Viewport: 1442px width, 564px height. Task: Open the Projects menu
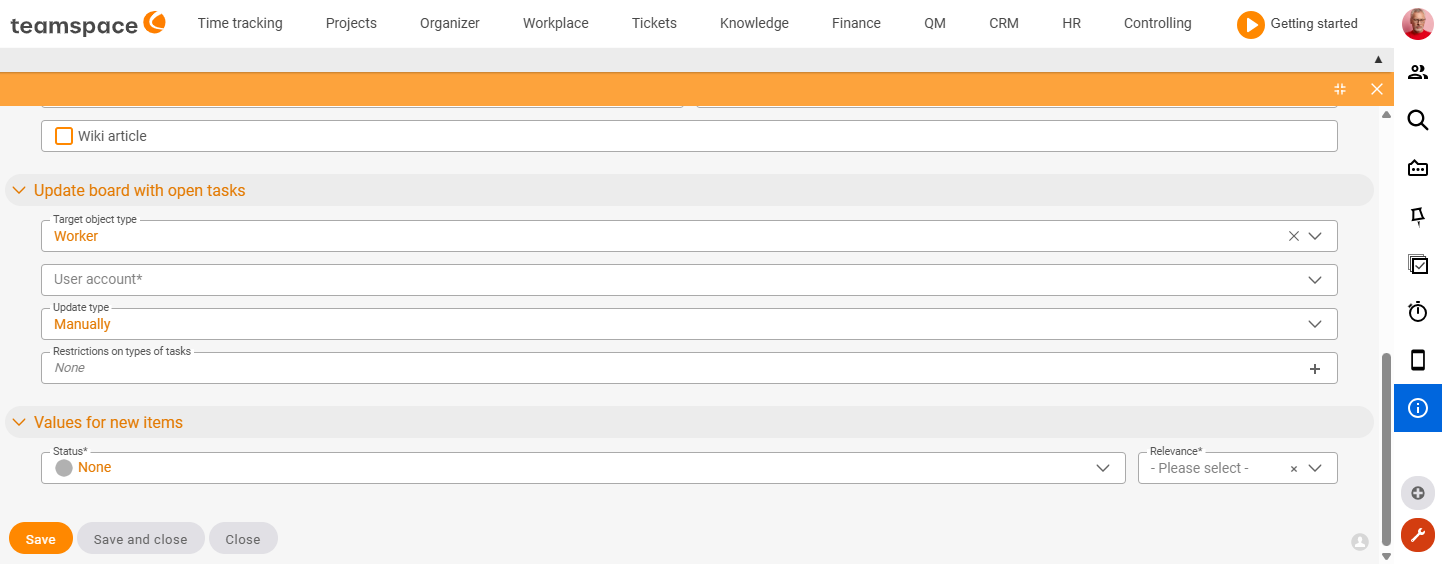[x=351, y=23]
